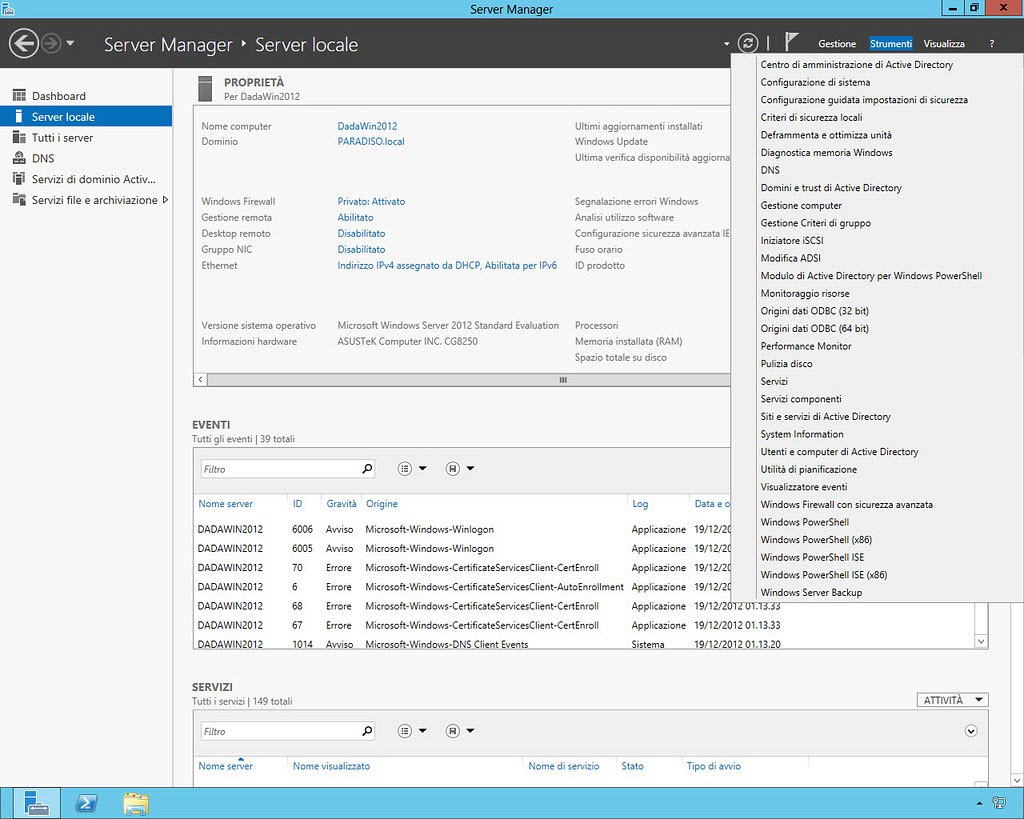The width and height of the screenshot is (1024, 819).
Task: Sort events by Gravità column
Action: click(342, 504)
